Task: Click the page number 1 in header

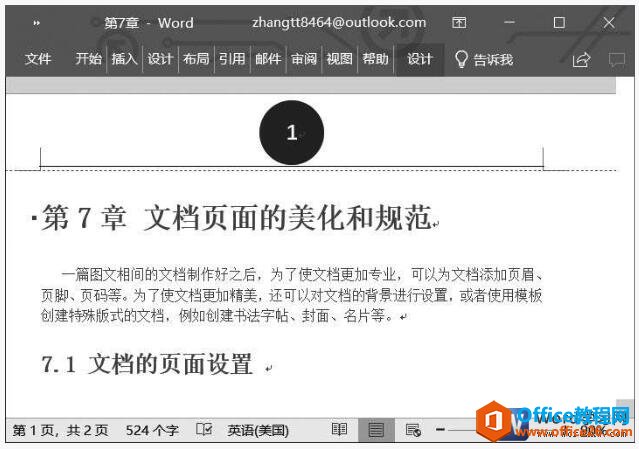Action: coord(292,132)
